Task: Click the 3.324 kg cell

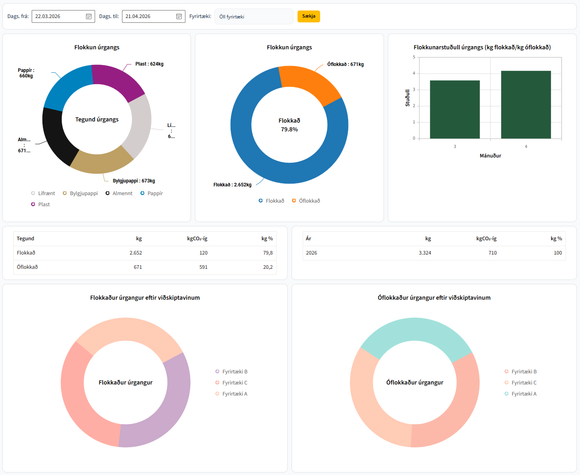Action: [x=425, y=253]
